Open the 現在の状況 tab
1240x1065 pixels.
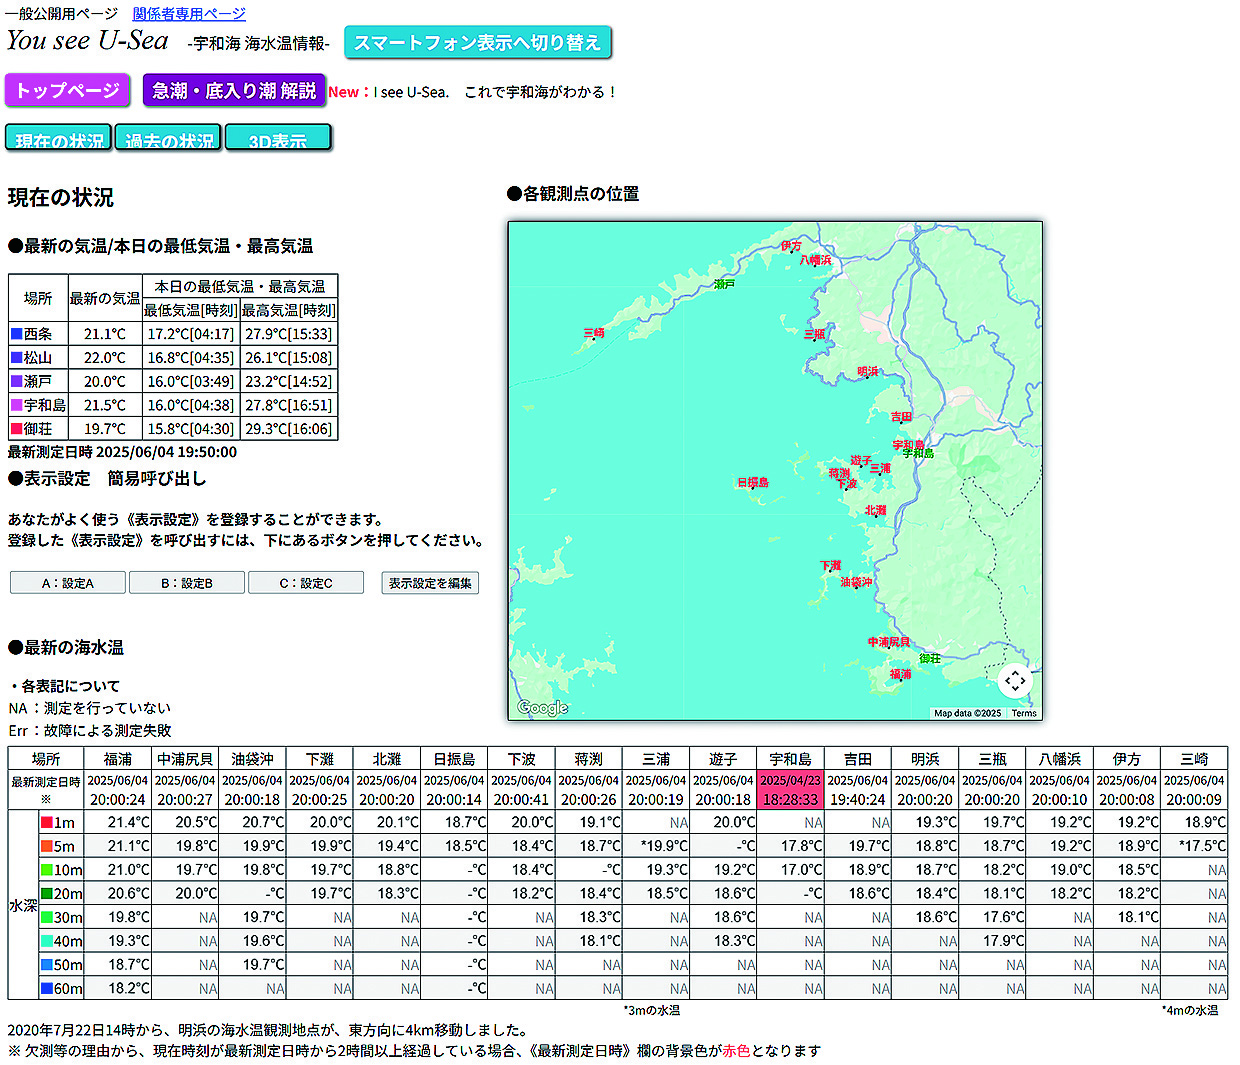tap(59, 139)
